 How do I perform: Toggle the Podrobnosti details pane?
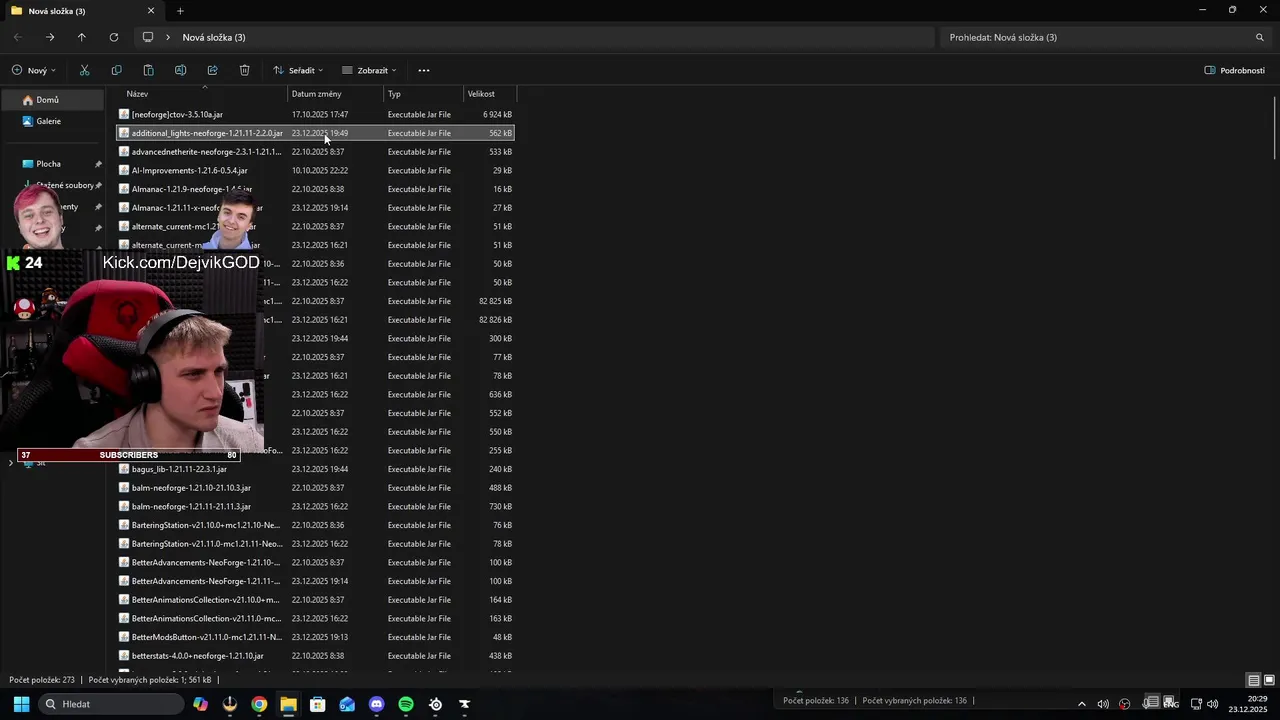[x=1235, y=70]
